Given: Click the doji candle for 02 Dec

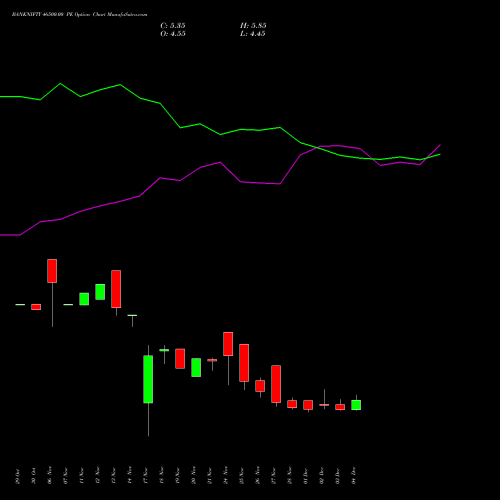Looking at the screenshot, I should (324, 405).
